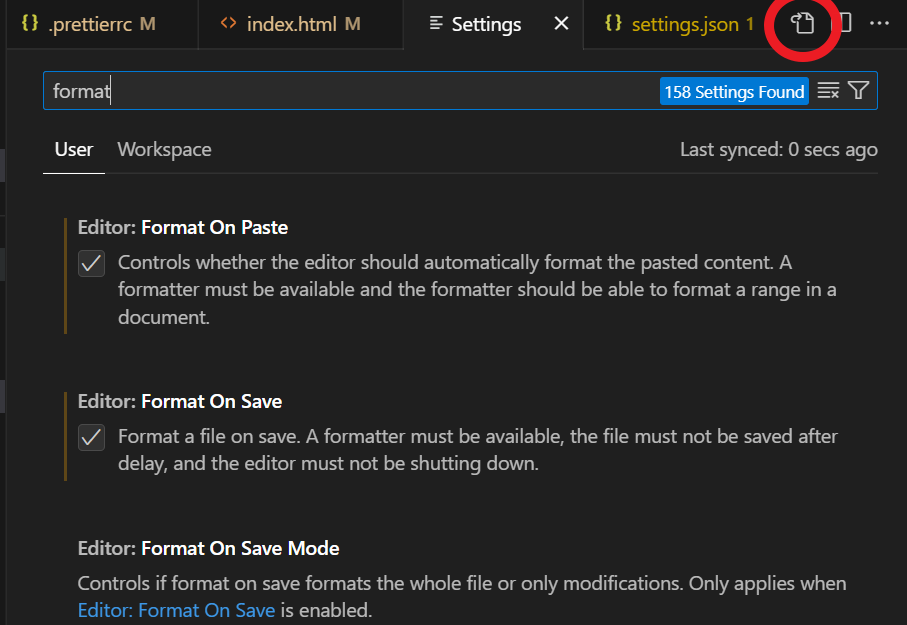Open the More Actions ellipsis menu
This screenshot has width=907, height=625.
click(880, 24)
